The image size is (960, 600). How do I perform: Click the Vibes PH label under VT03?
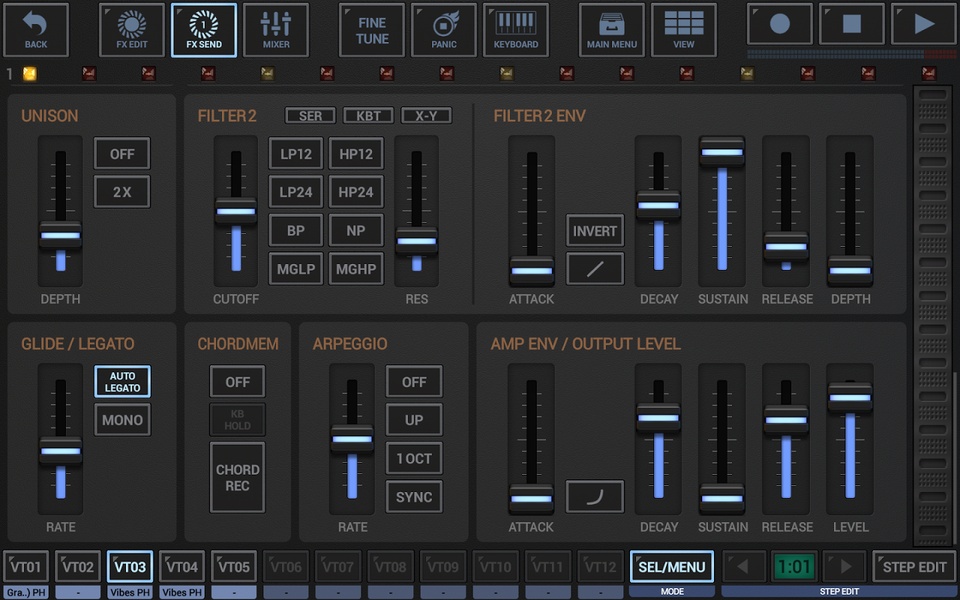[130, 593]
